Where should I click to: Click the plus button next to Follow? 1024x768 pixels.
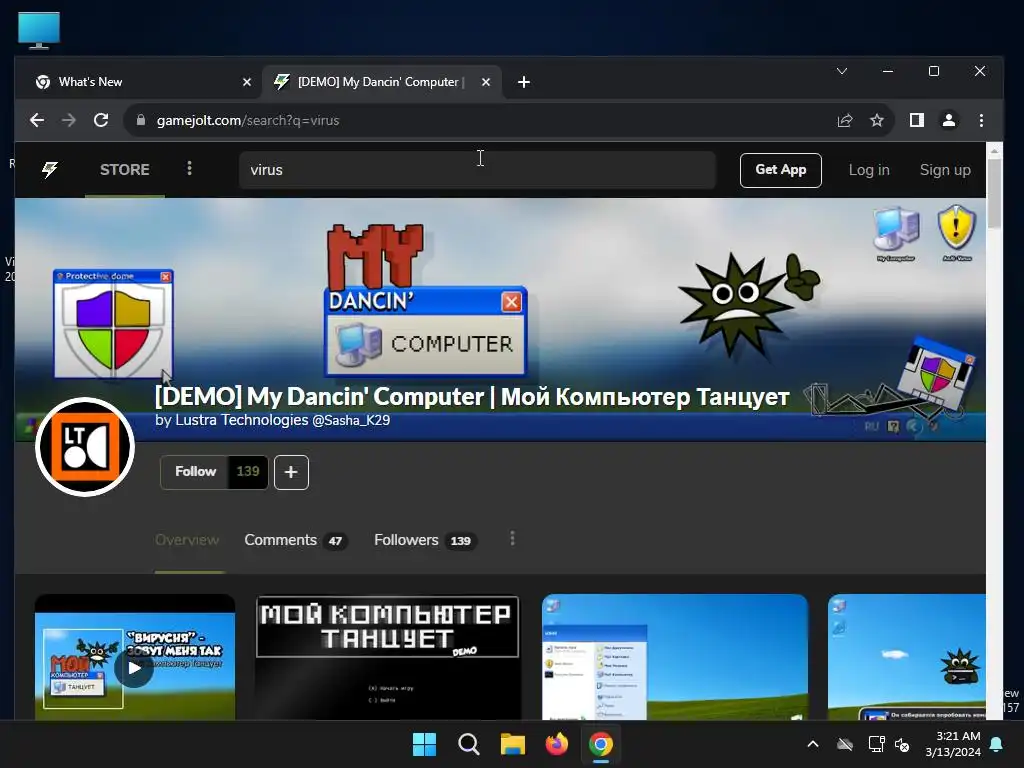click(x=291, y=472)
